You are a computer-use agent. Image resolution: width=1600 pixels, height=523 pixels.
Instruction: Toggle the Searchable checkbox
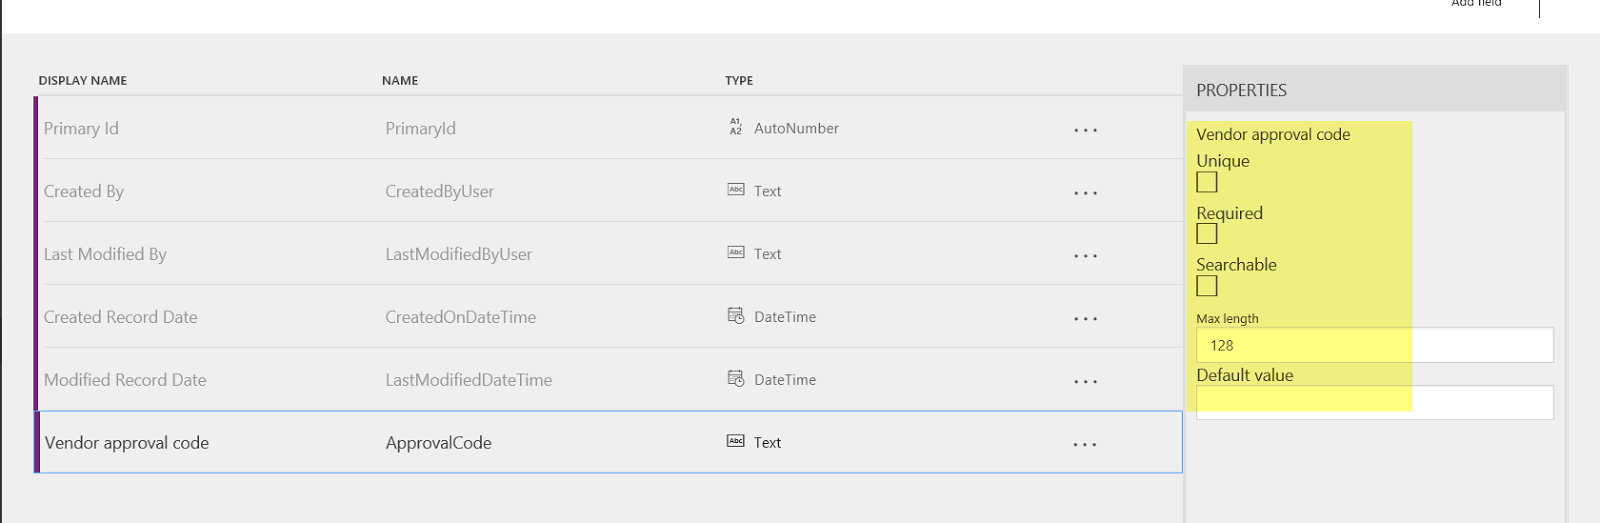[x=1207, y=286]
